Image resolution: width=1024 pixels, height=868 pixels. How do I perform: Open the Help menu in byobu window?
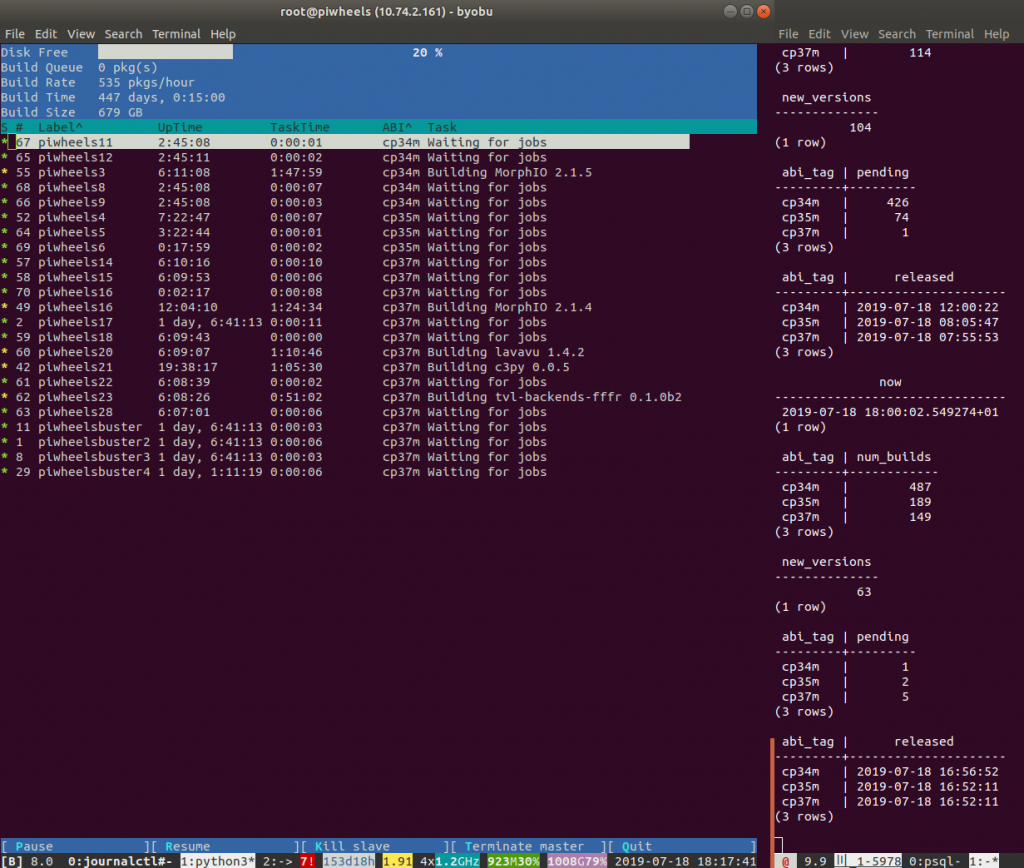223,34
